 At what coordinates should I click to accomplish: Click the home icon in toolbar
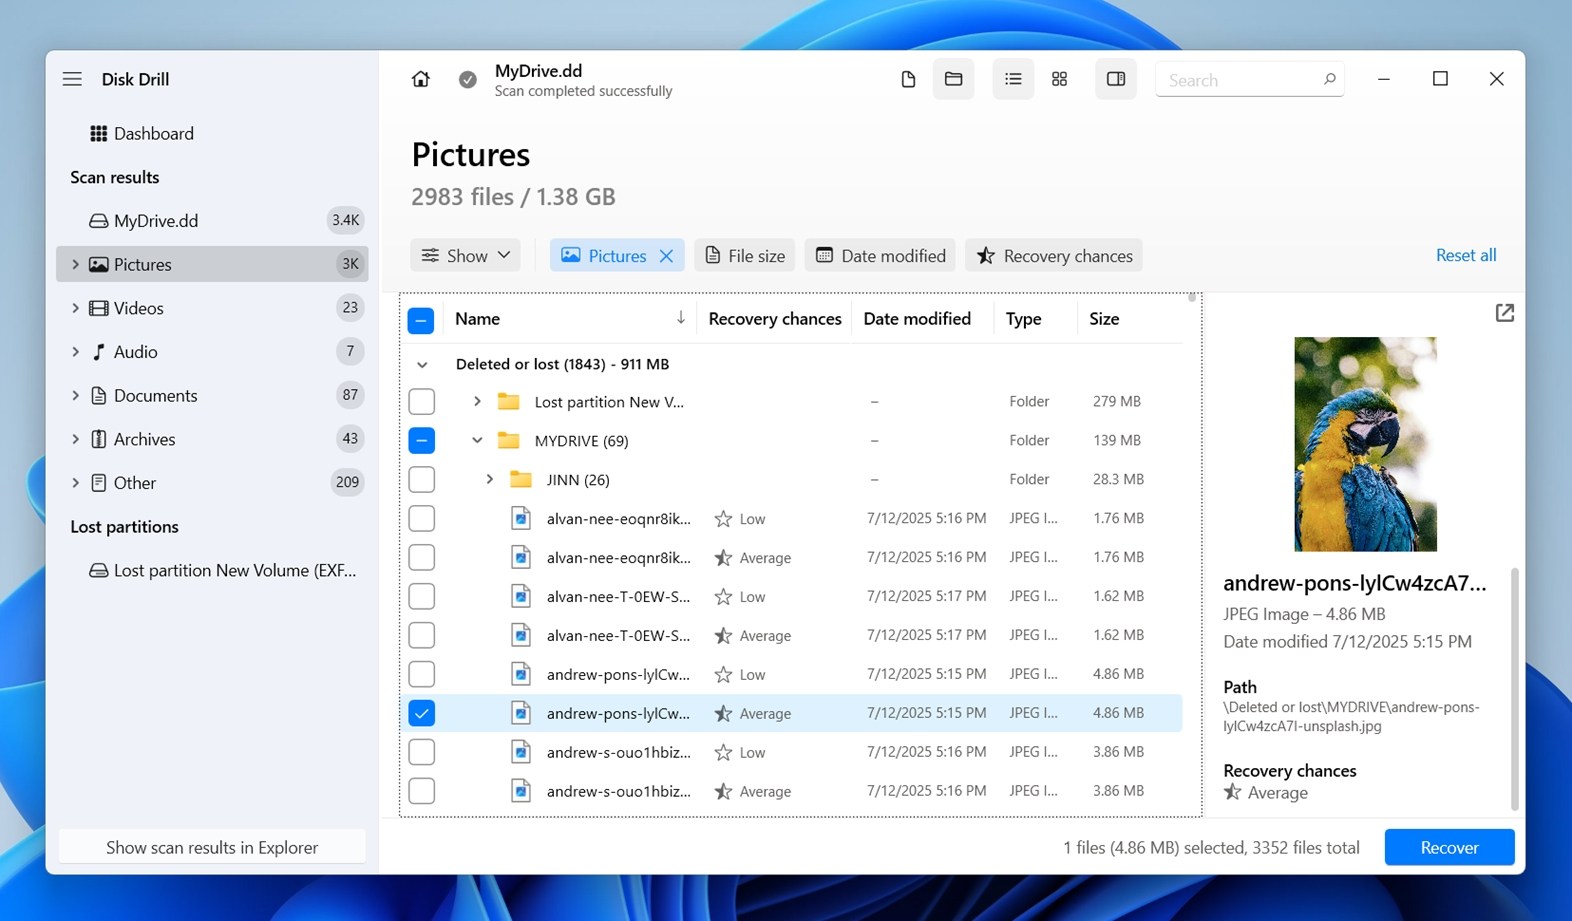pyautogui.click(x=420, y=80)
